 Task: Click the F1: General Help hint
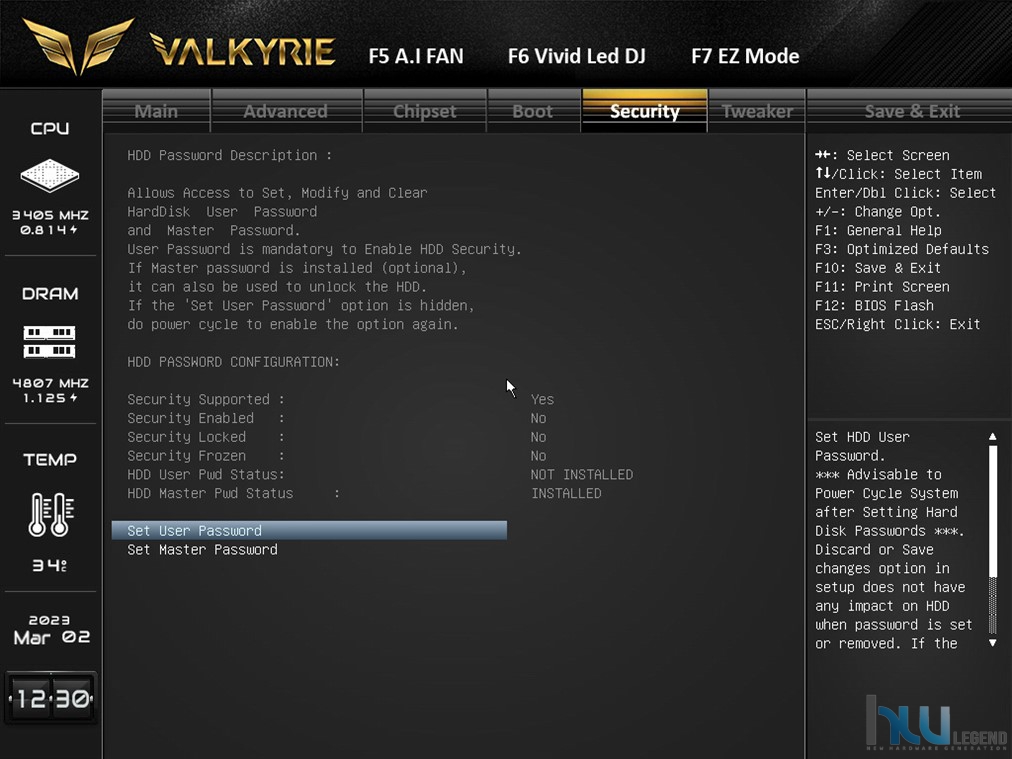pos(878,230)
